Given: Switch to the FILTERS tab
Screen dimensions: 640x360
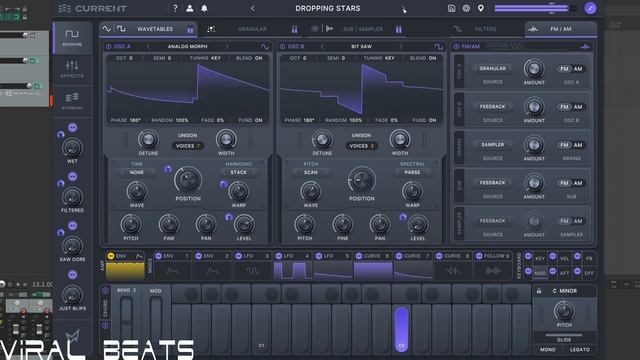Looking at the screenshot, I should 485,29.
